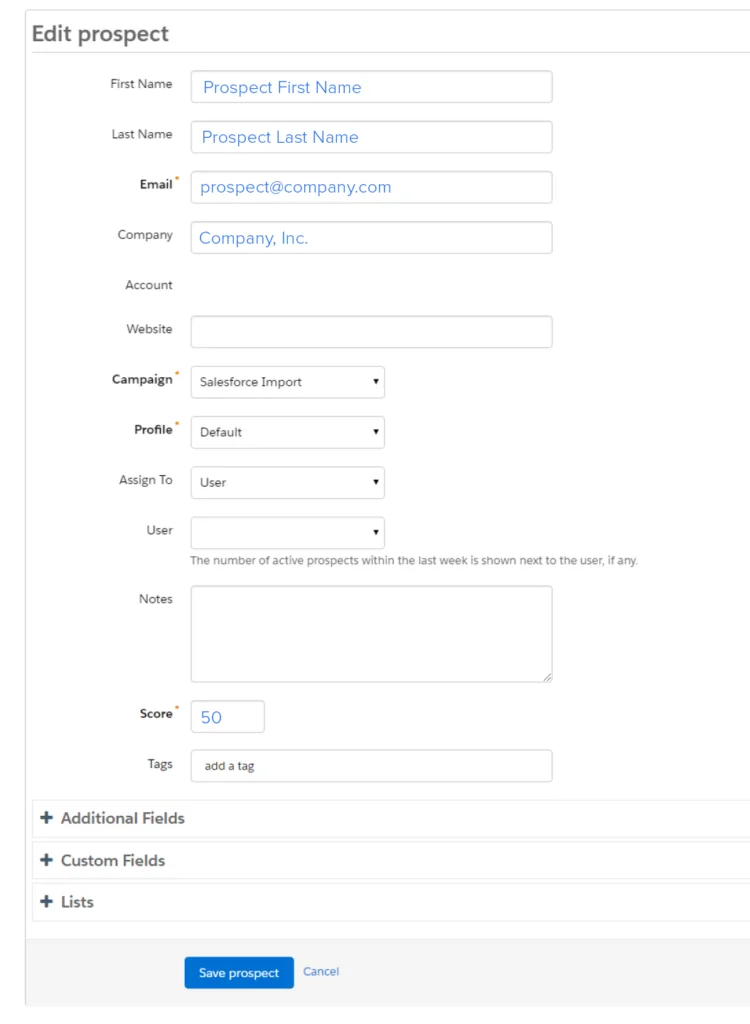Click the Website label
This screenshot has height=1024, width=750.
(150, 329)
